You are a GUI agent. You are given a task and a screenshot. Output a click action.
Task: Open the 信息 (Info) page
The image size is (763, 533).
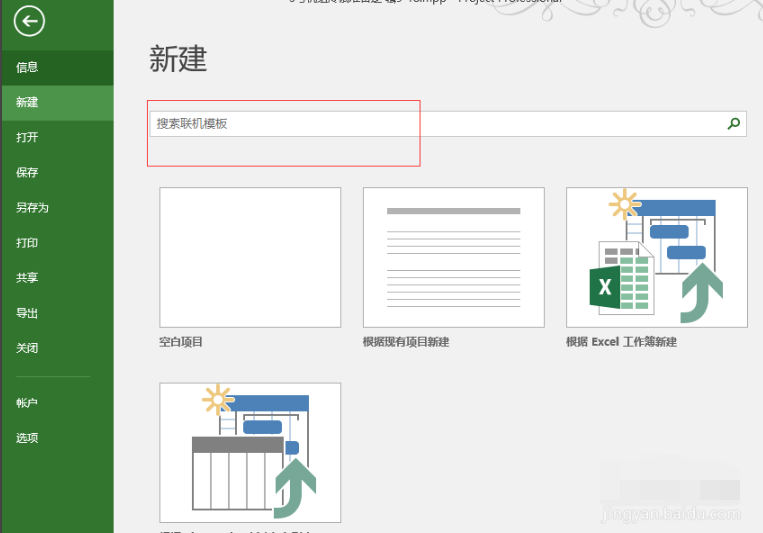point(27,67)
